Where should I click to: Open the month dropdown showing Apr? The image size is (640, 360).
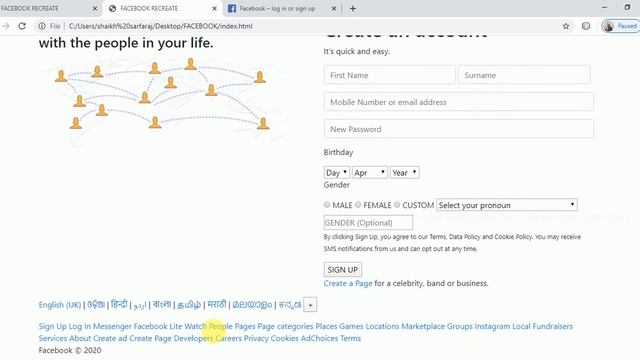pyautogui.click(x=370, y=173)
